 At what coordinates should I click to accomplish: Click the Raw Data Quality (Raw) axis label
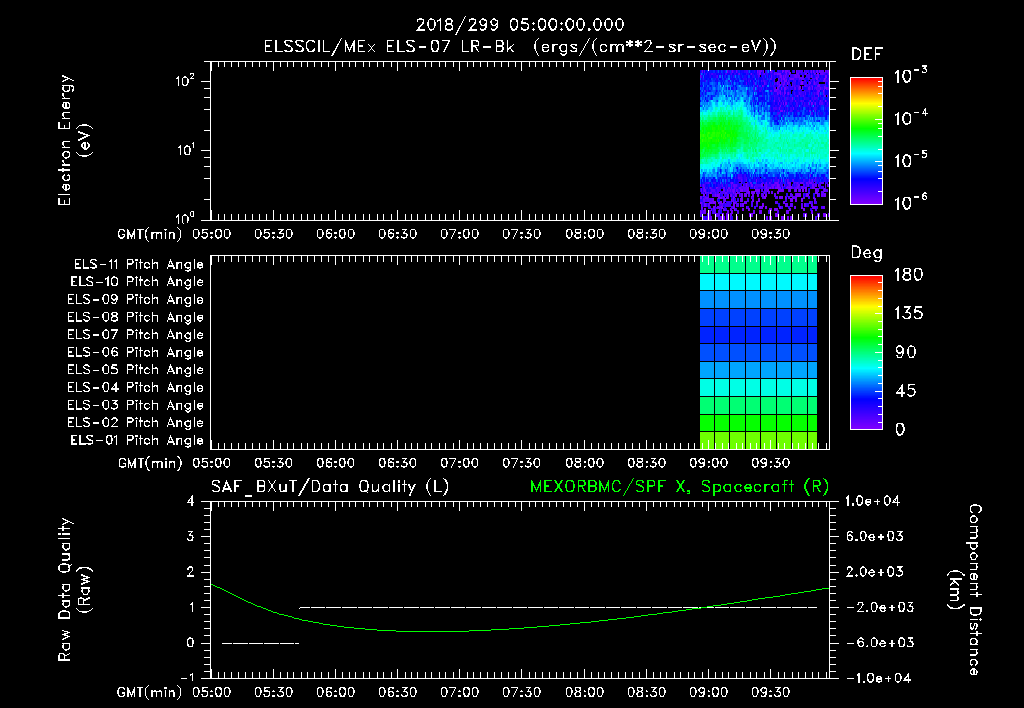click(x=74, y=590)
